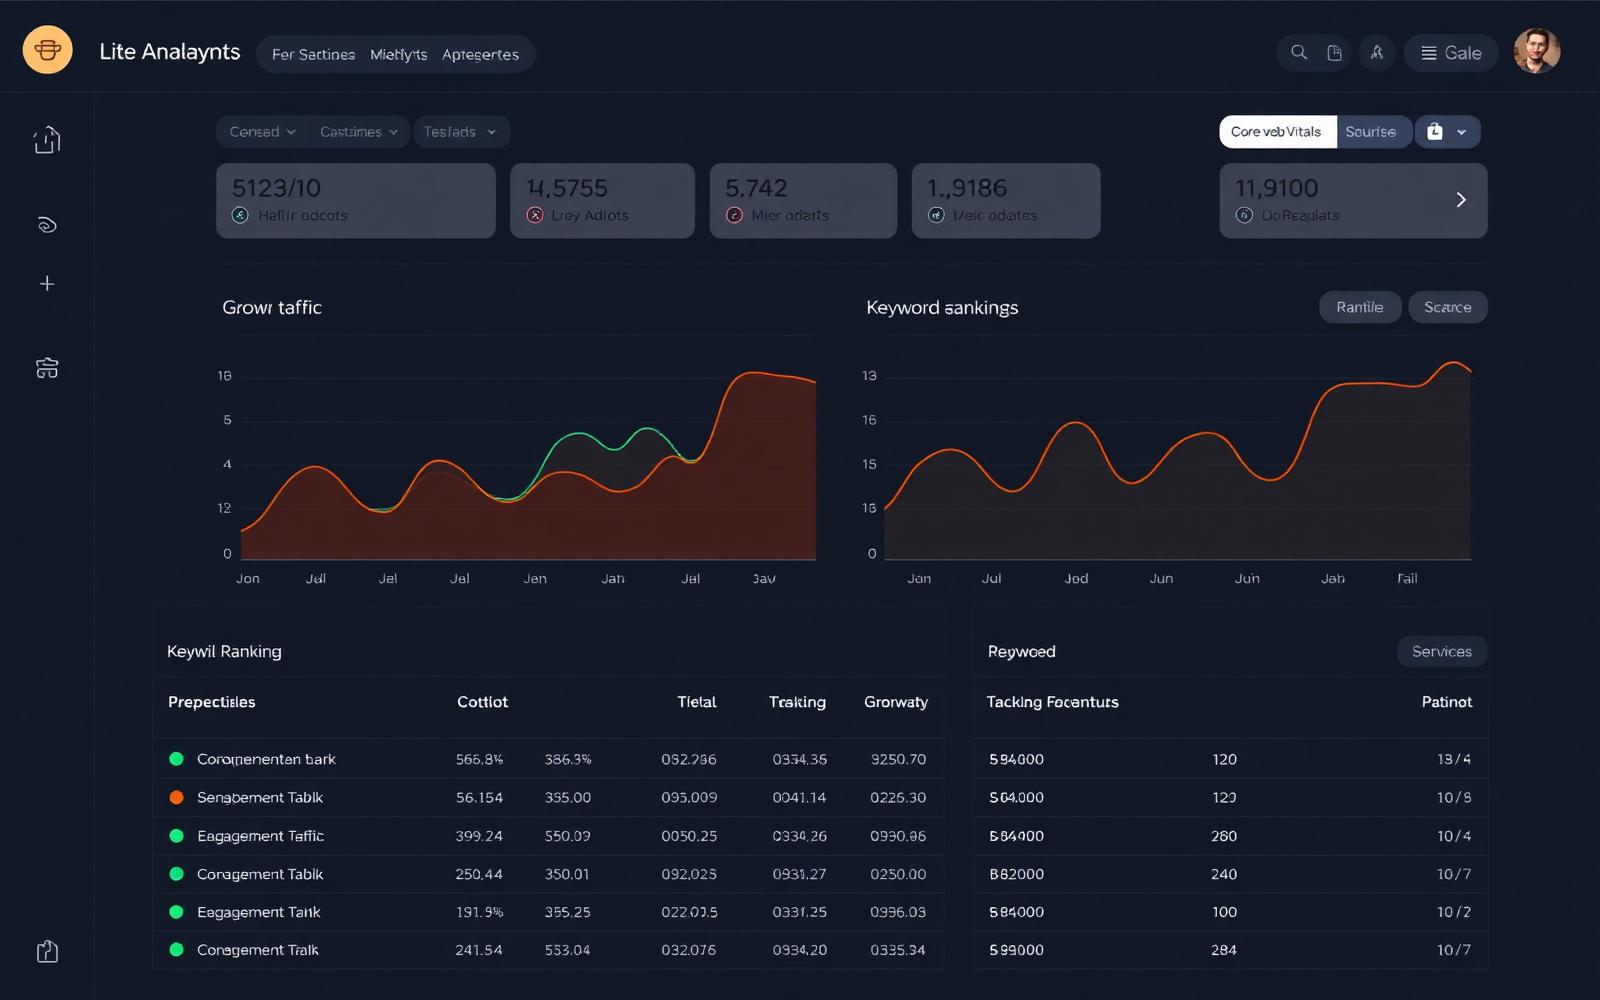Click the export icon atop the sidebar
This screenshot has width=1600, height=1000.
(47, 140)
